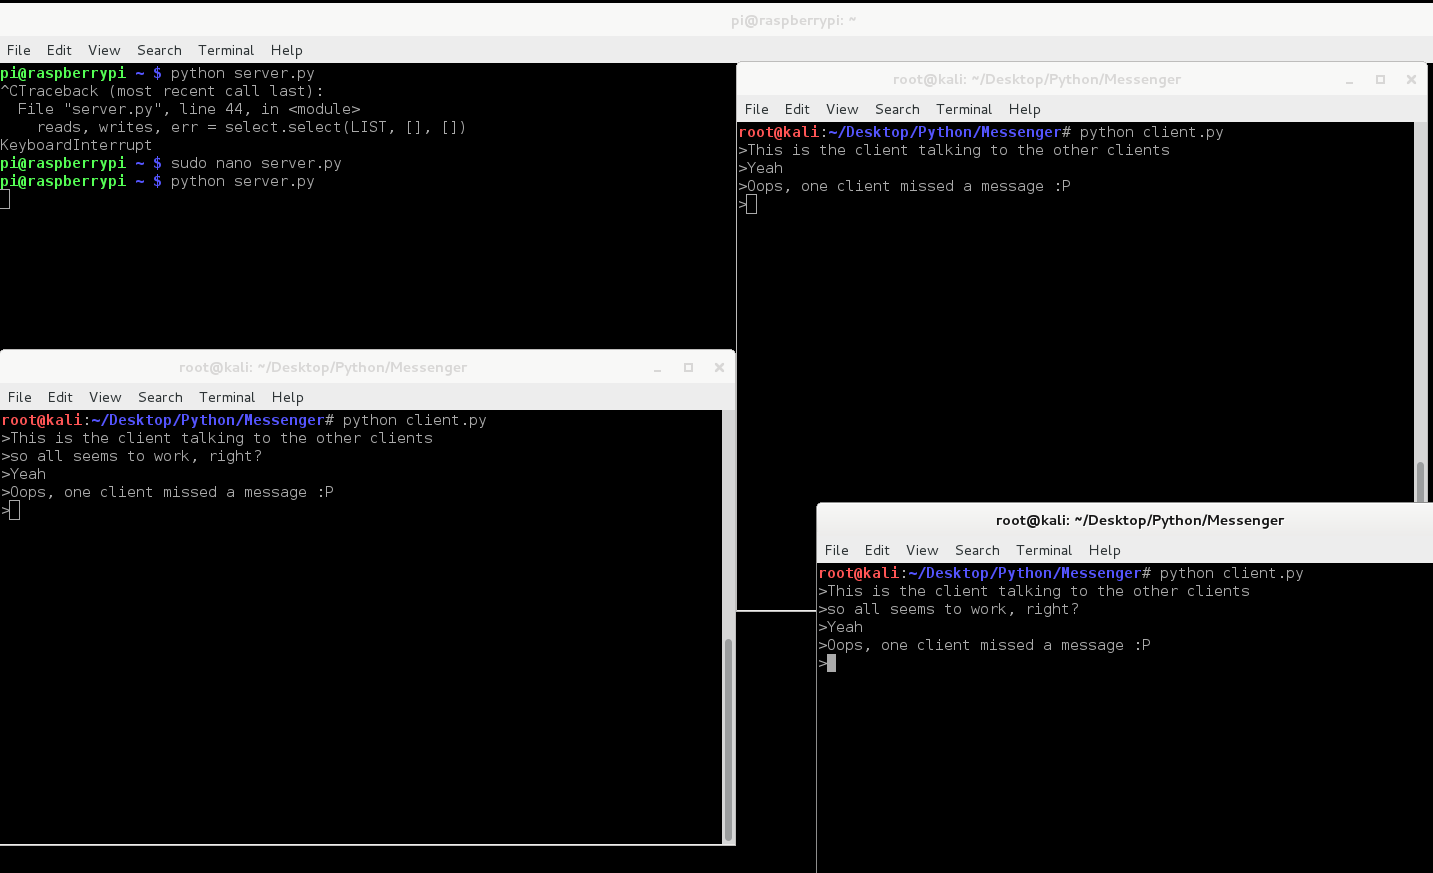
Task: Open File menu in bottom-left kali terminal
Action: [20, 397]
